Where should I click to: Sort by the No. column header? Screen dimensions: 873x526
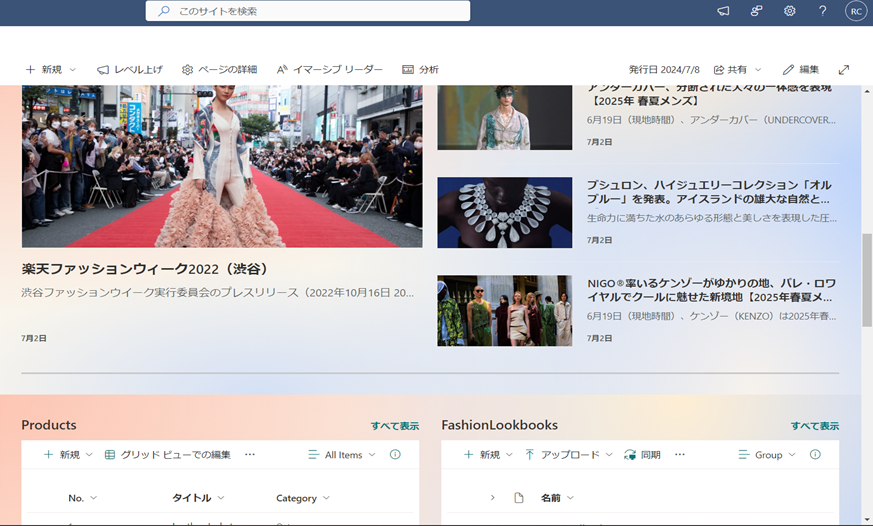82,498
